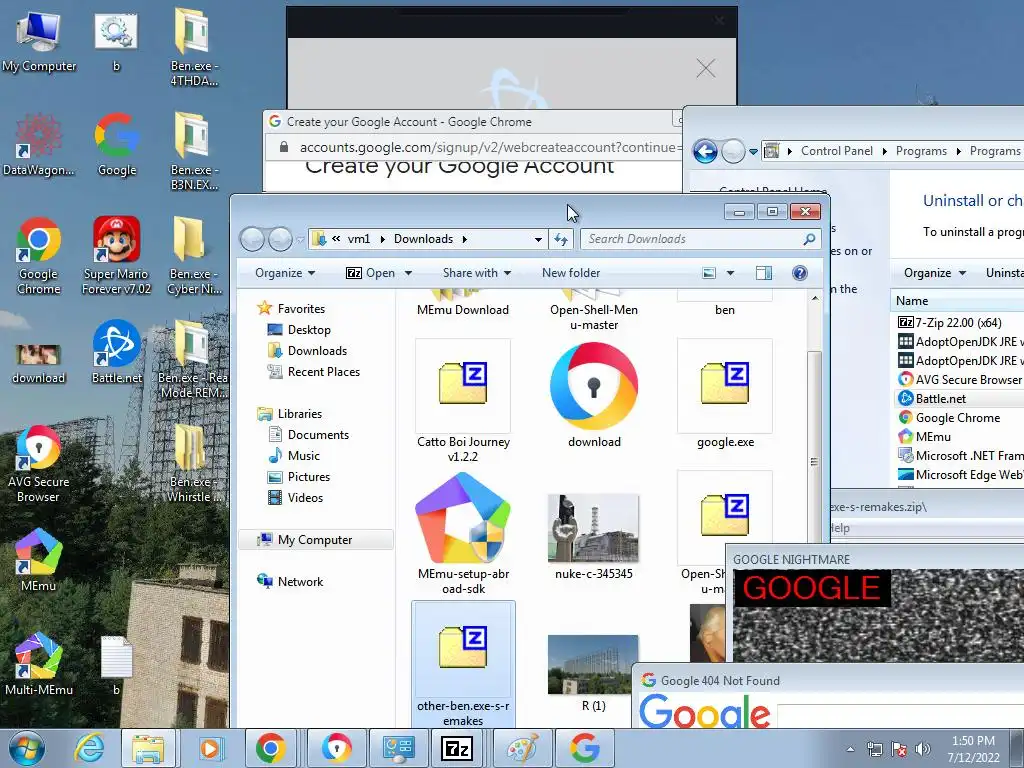Viewport: 1024px width, 768px height.
Task: Click volume speaker icon in system tray
Action: click(923, 749)
